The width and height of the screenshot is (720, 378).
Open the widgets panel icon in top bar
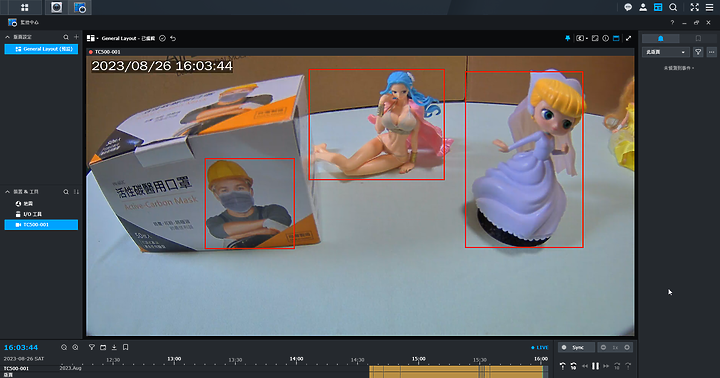coord(658,7)
